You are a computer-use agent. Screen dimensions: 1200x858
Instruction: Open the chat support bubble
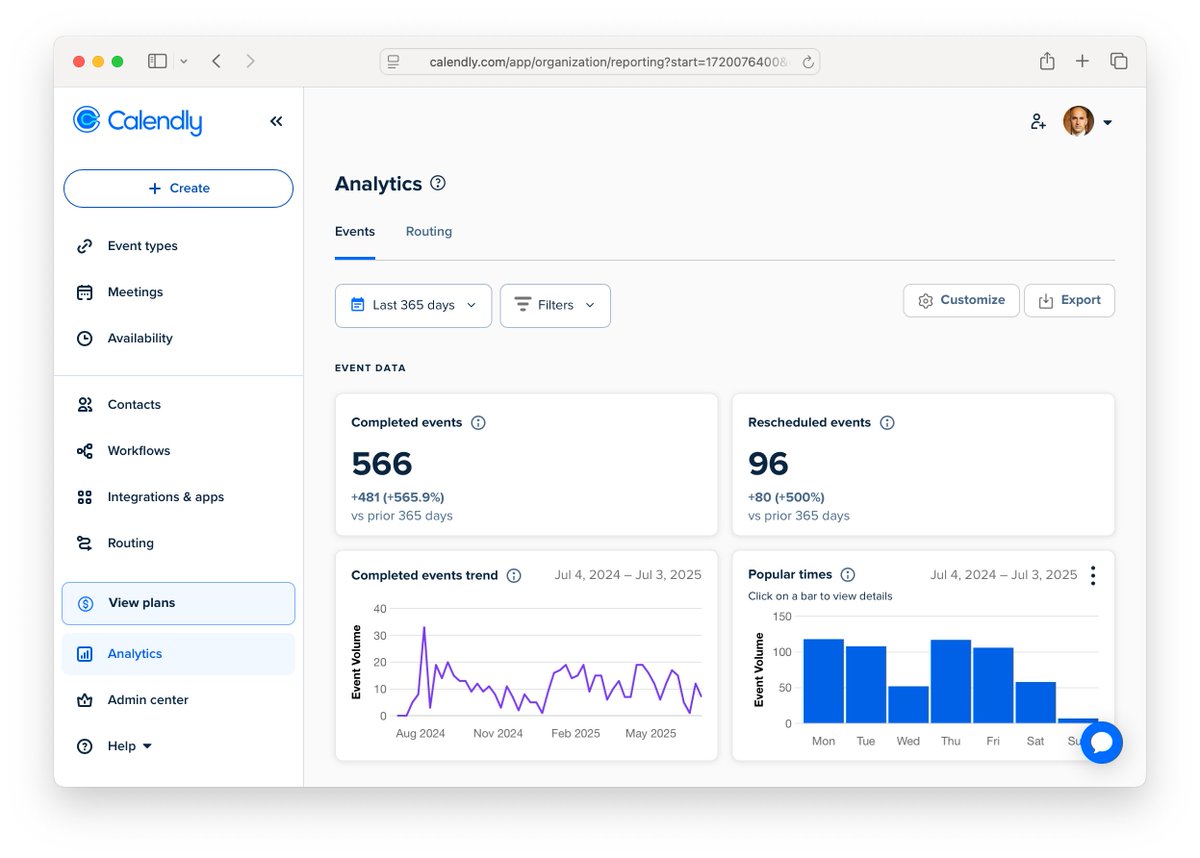1102,742
